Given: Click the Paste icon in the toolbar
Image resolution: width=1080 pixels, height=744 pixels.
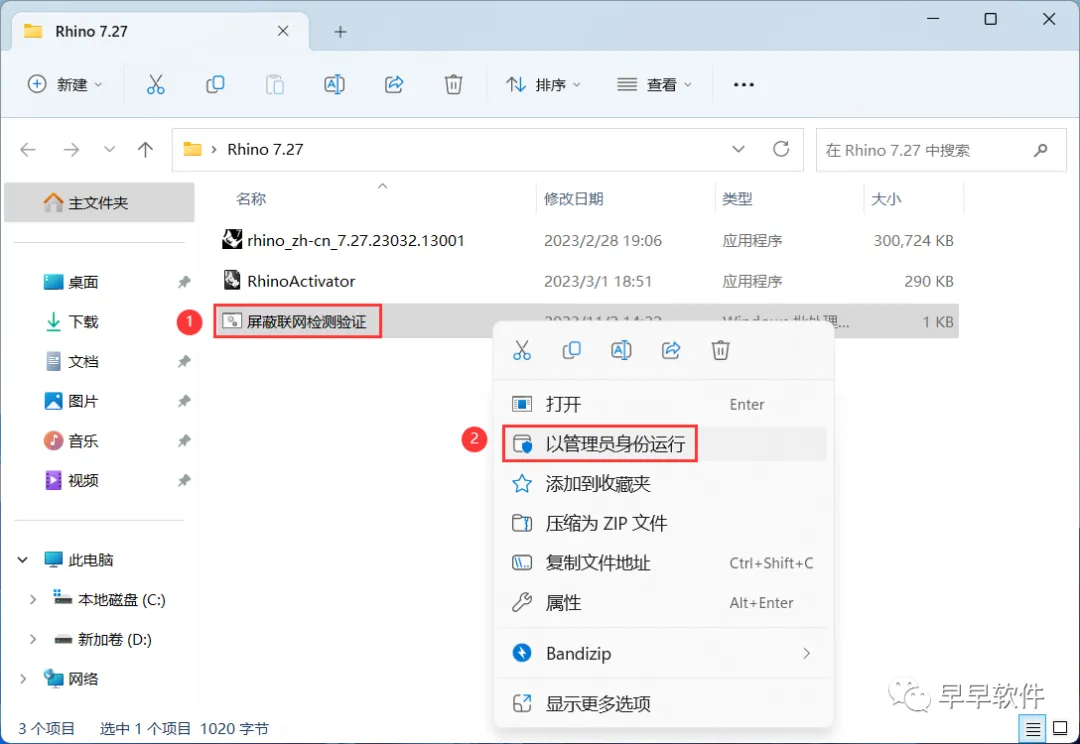Looking at the screenshot, I should click(275, 85).
